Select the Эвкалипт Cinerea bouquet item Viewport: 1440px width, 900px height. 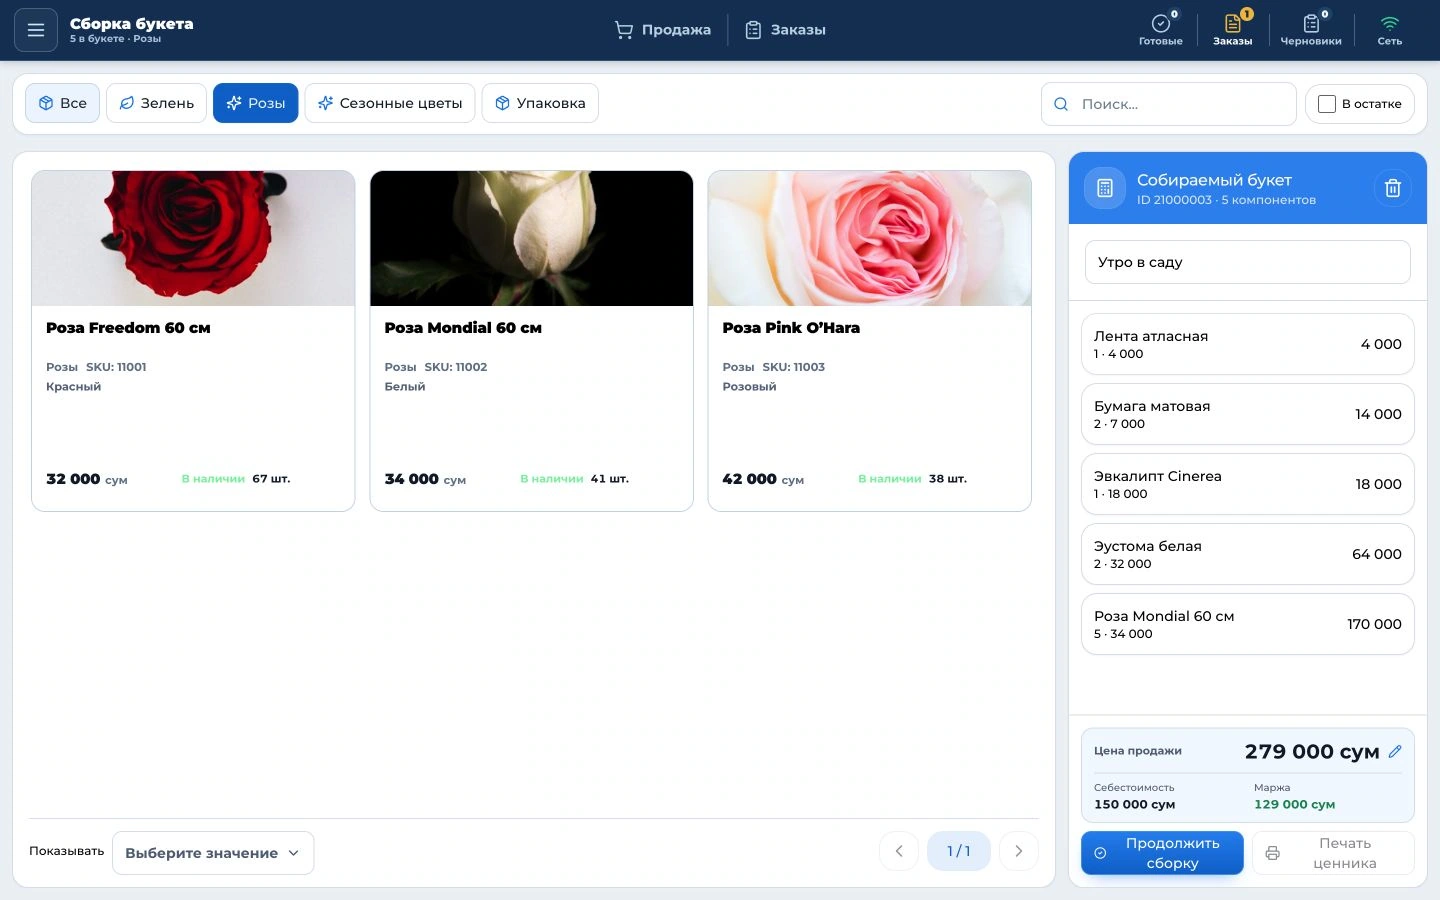[1248, 484]
